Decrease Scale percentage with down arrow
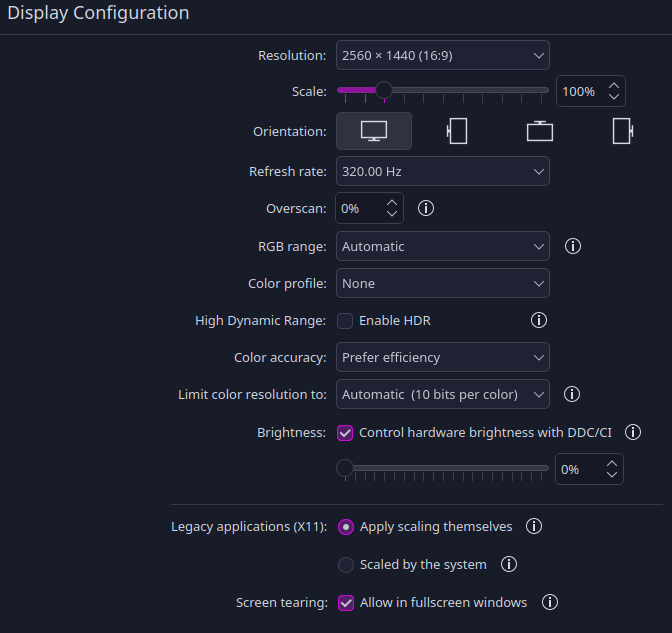Image resolution: width=672 pixels, height=633 pixels. point(614,96)
